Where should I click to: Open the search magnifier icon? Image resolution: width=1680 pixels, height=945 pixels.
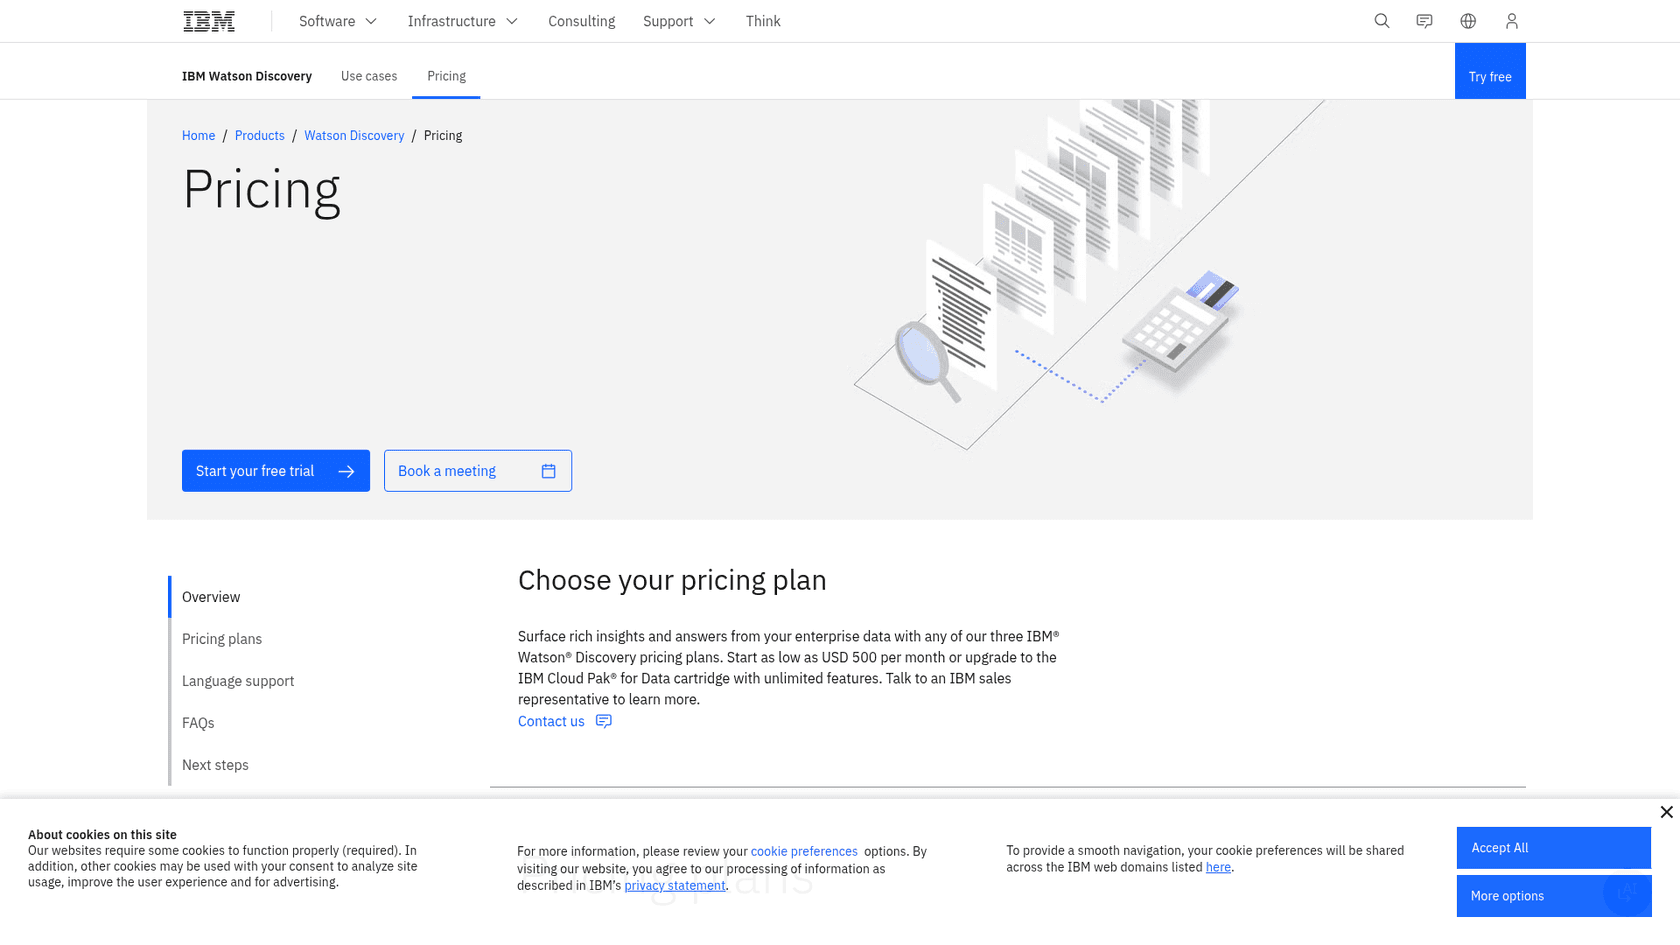1382,21
